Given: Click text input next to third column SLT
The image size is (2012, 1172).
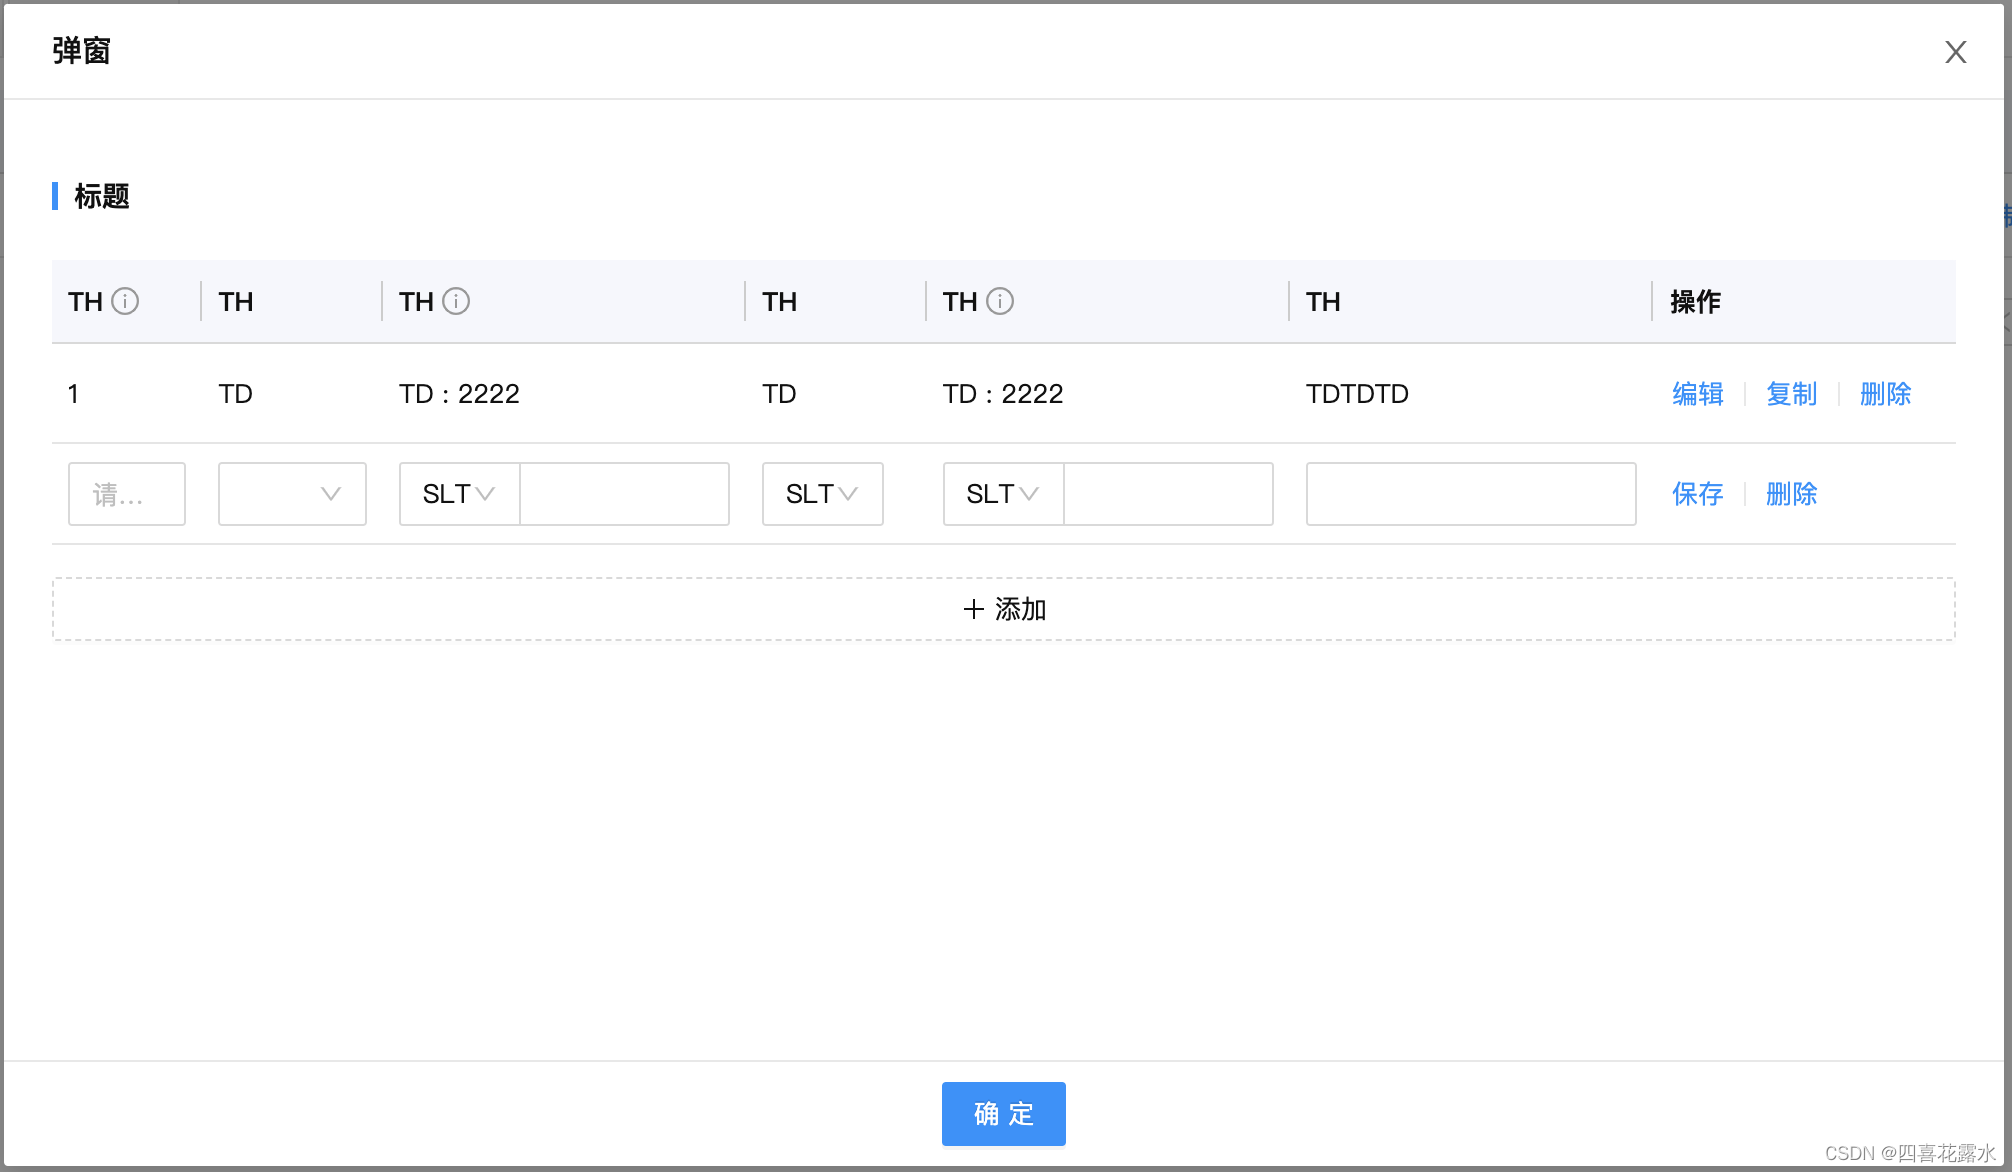Looking at the screenshot, I should click(x=624, y=494).
